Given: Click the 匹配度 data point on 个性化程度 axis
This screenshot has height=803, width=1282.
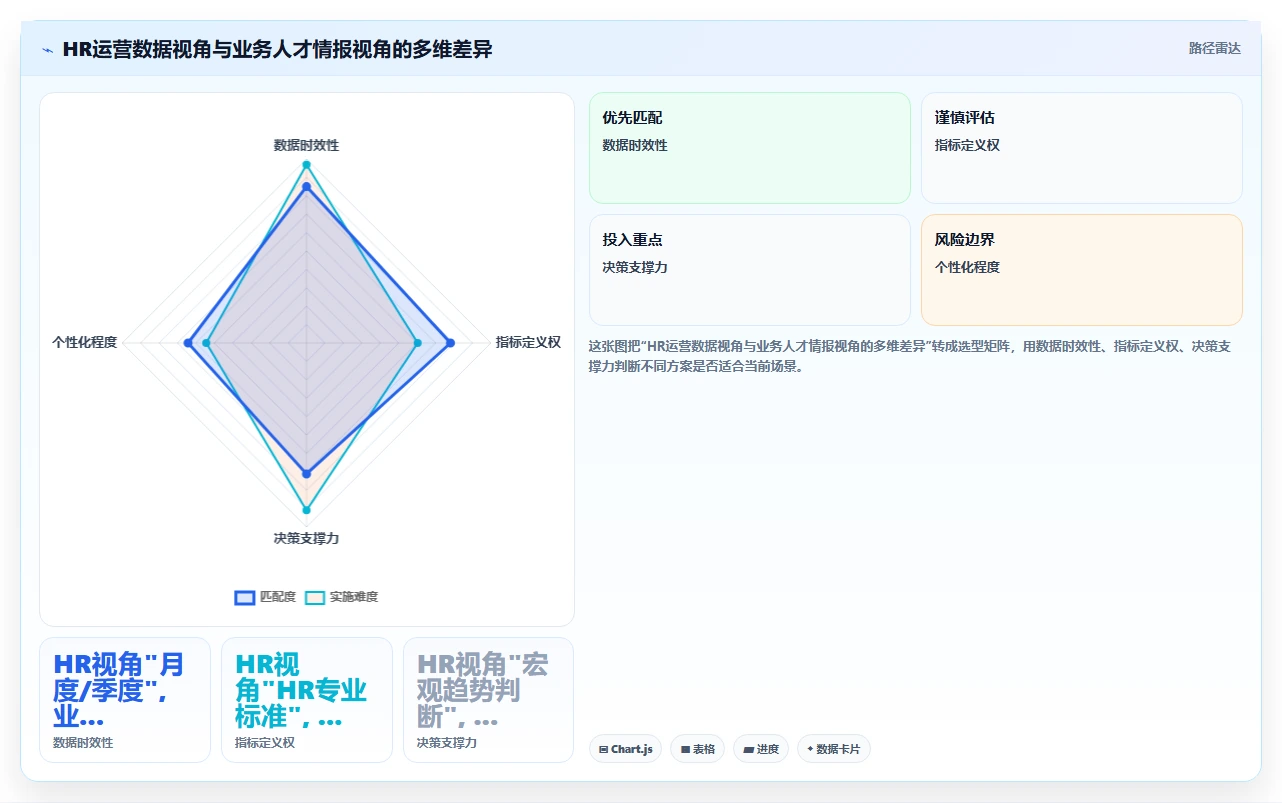Looking at the screenshot, I should click(187, 343).
